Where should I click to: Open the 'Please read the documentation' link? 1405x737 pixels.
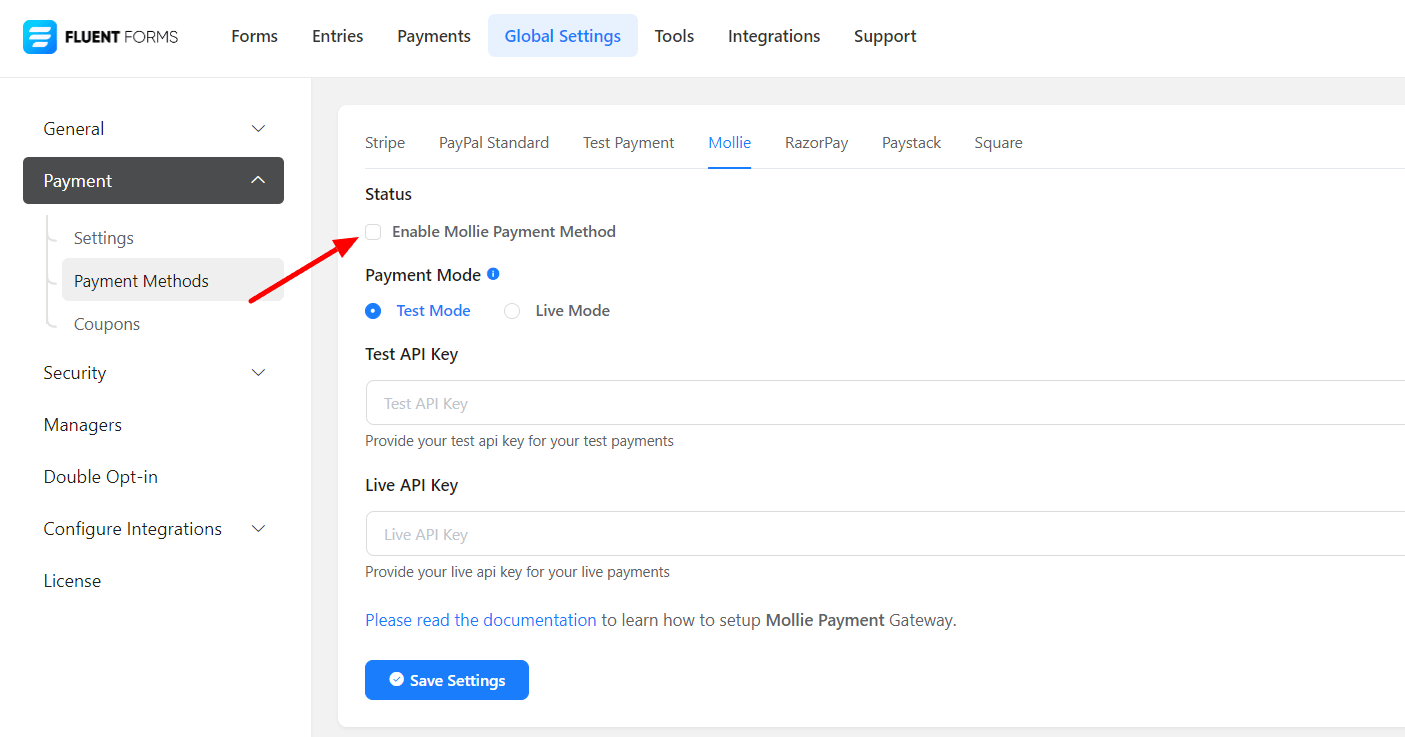click(x=480, y=620)
